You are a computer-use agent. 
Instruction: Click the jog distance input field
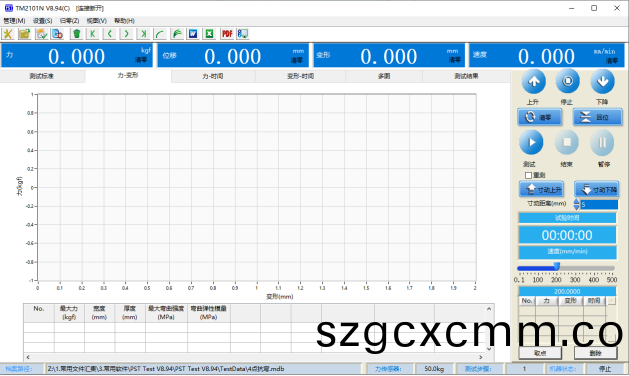(x=599, y=205)
